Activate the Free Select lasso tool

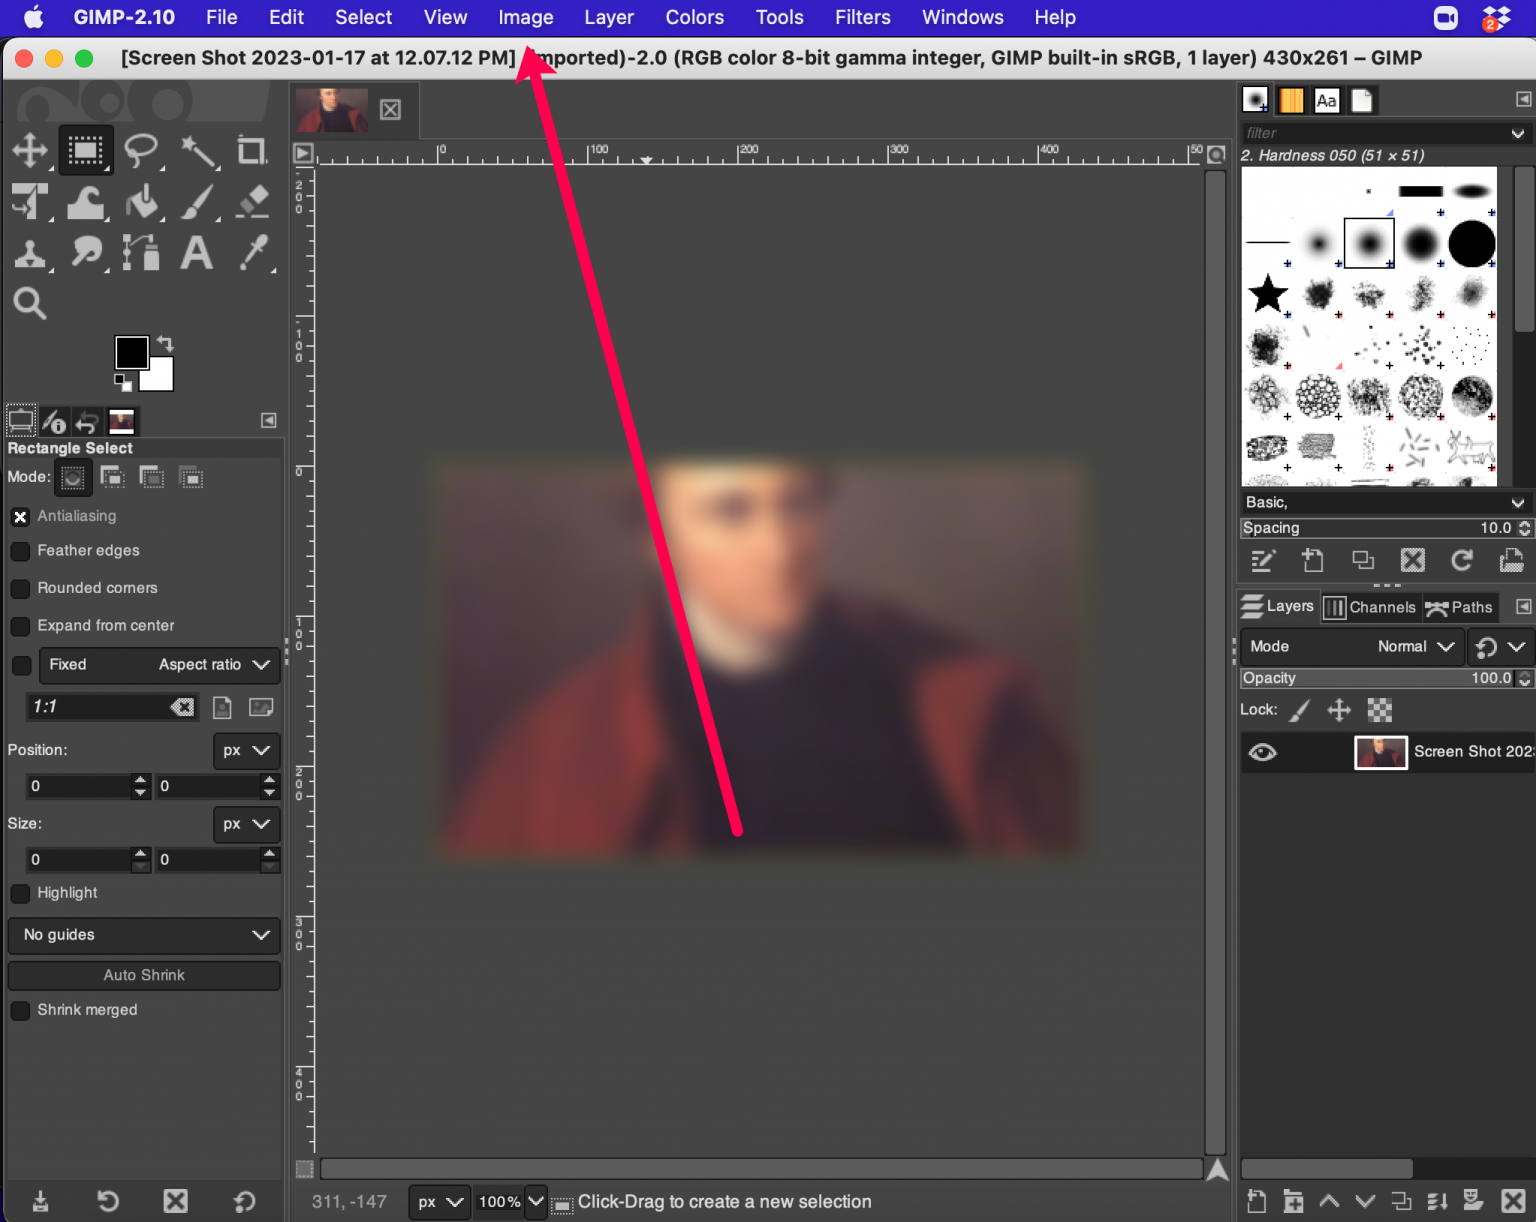coord(141,150)
